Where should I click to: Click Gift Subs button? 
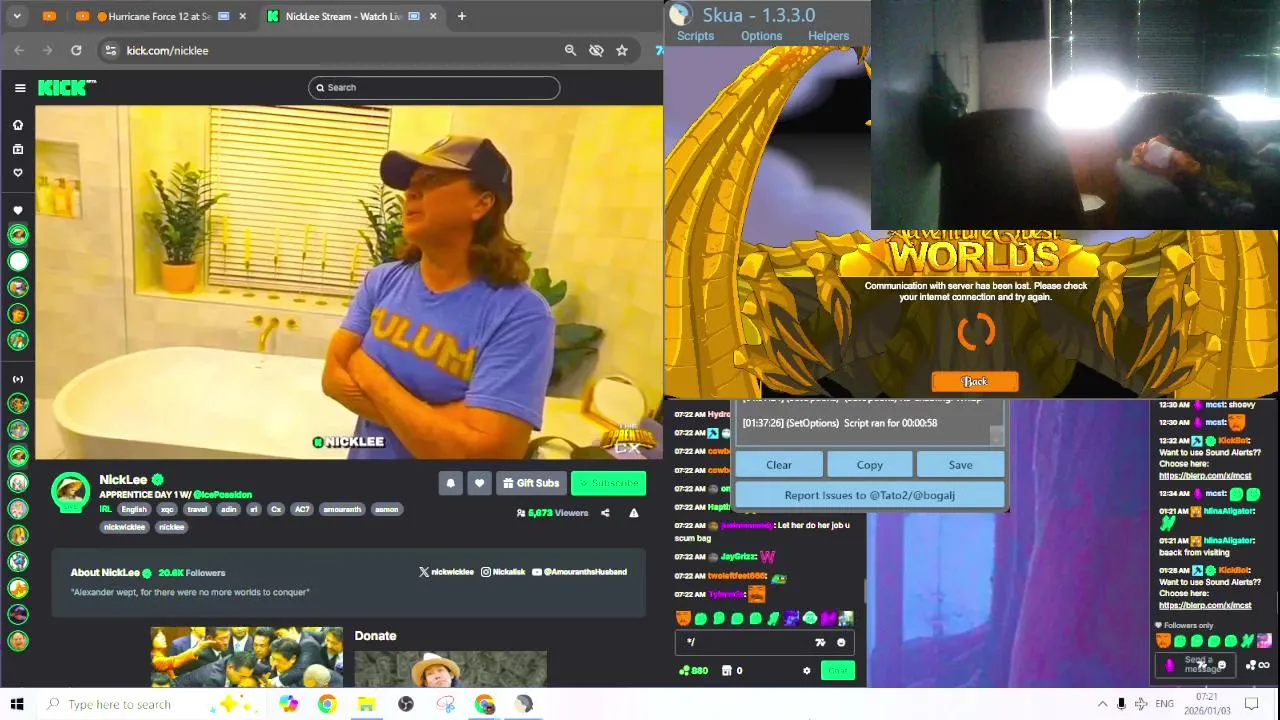click(x=531, y=483)
